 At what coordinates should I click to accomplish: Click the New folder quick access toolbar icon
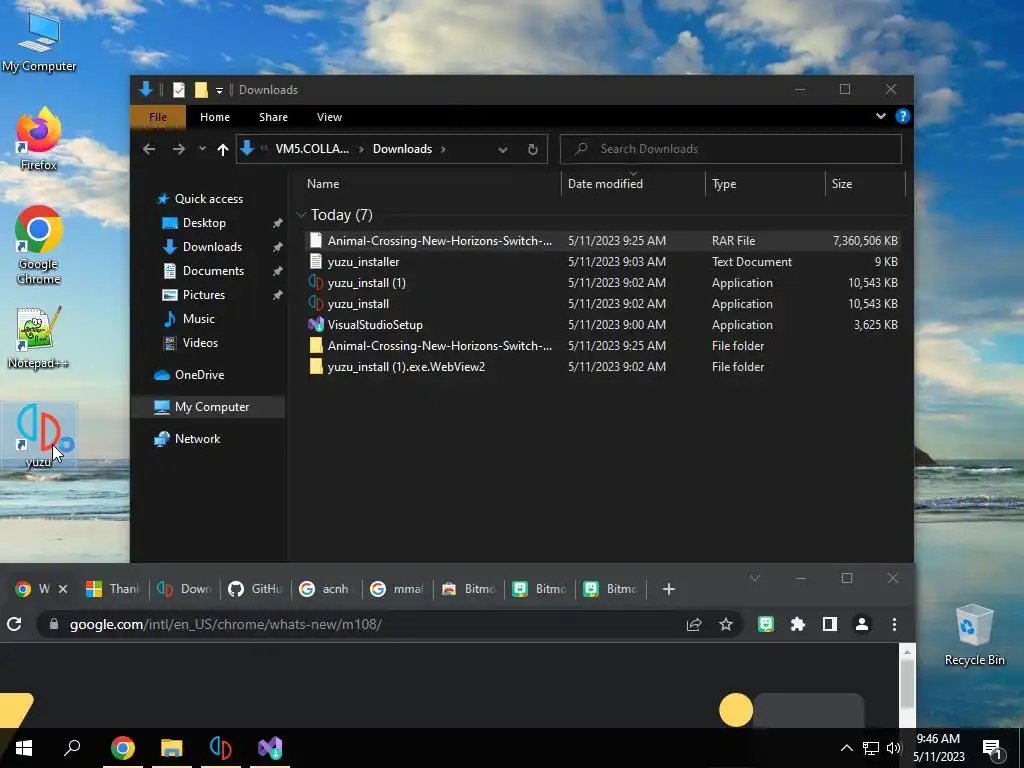pos(201,89)
